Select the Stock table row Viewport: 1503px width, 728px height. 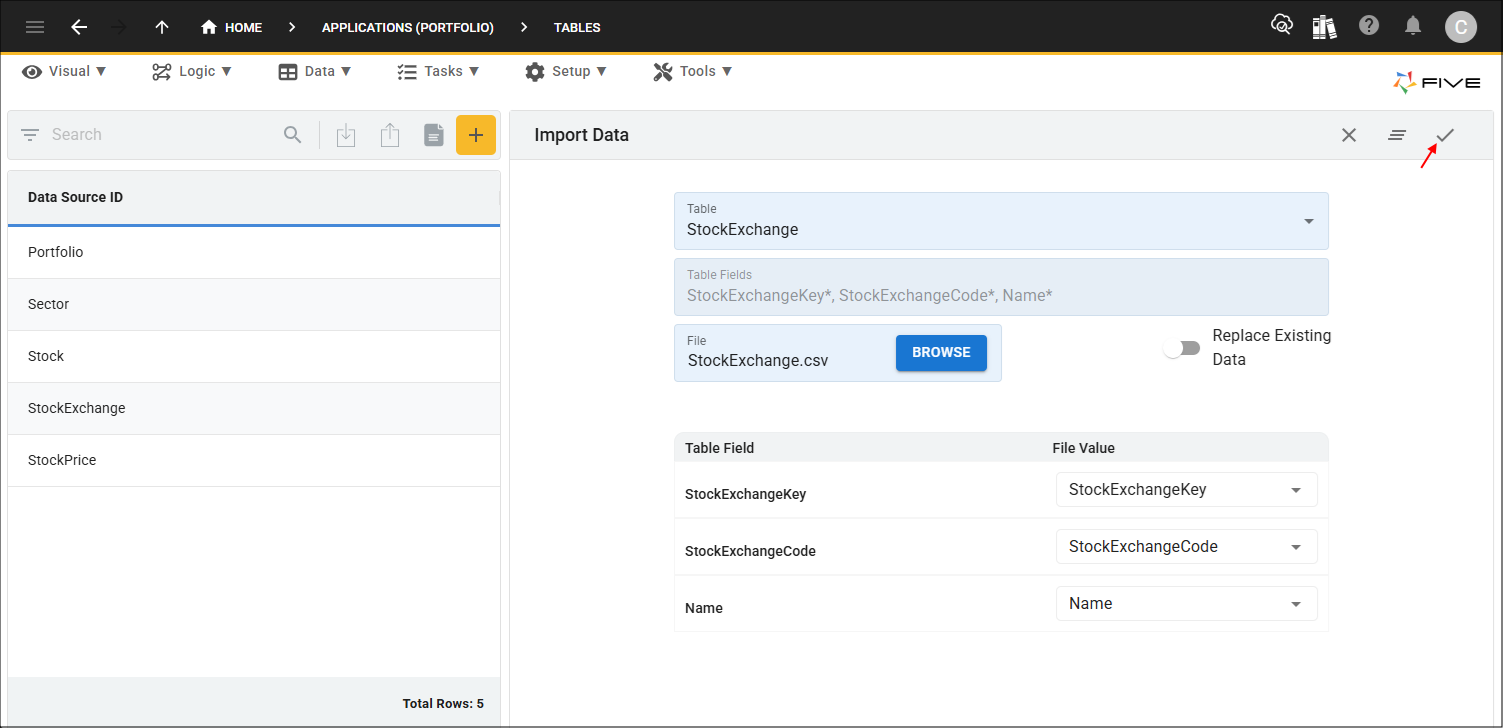[x=254, y=357]
